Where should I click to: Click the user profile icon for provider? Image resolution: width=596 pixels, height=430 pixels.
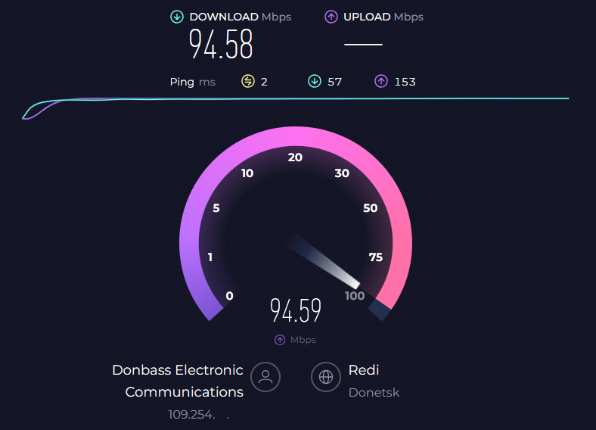265,377
